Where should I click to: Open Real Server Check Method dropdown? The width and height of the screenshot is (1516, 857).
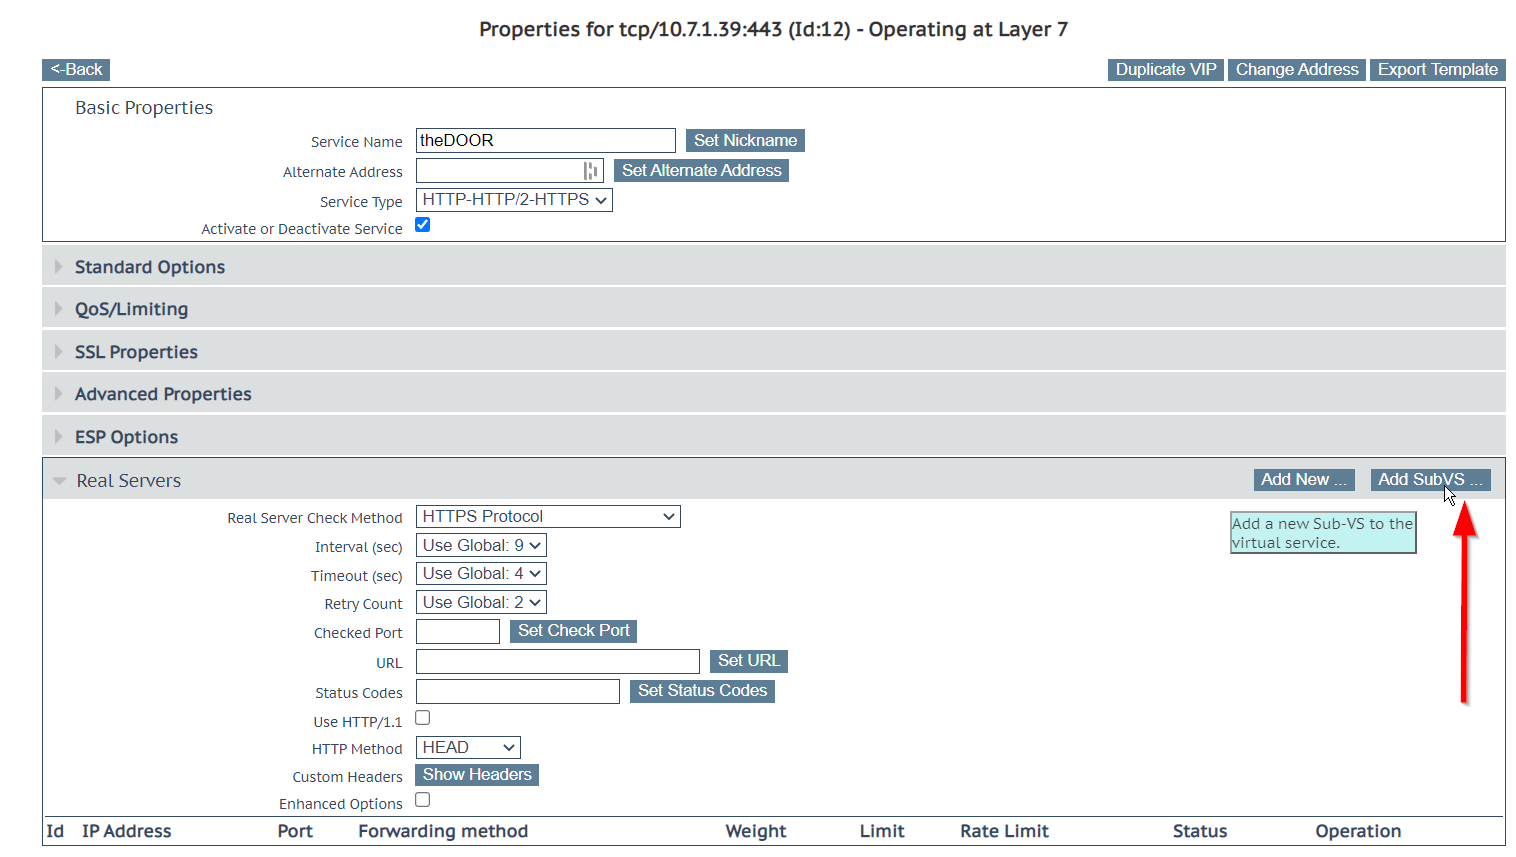coord(548,517)
